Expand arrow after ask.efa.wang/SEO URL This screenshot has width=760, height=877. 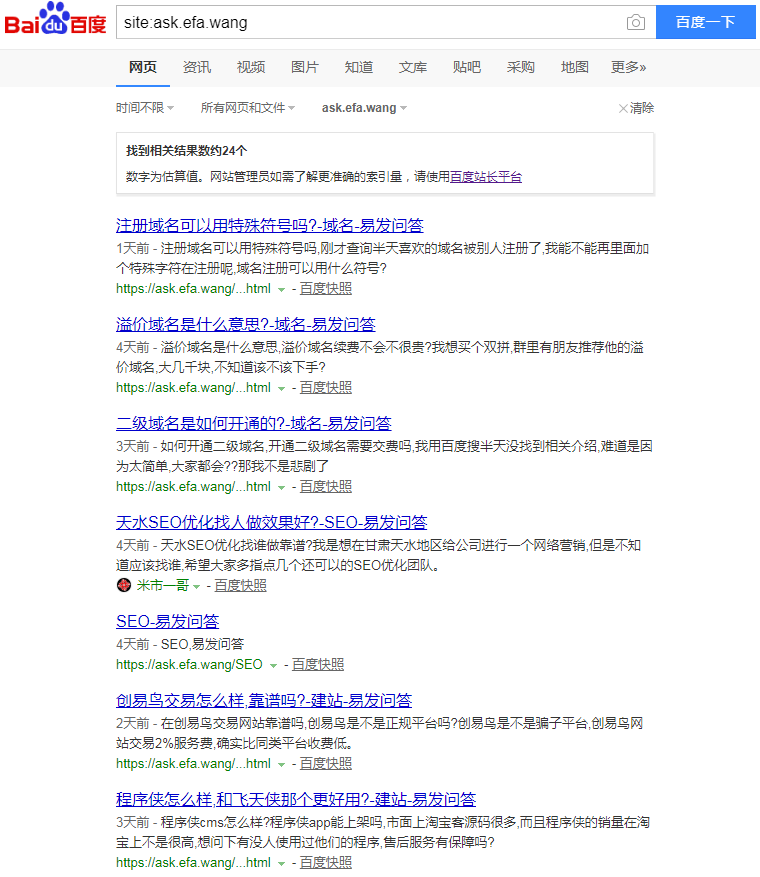tap(273, 666)
